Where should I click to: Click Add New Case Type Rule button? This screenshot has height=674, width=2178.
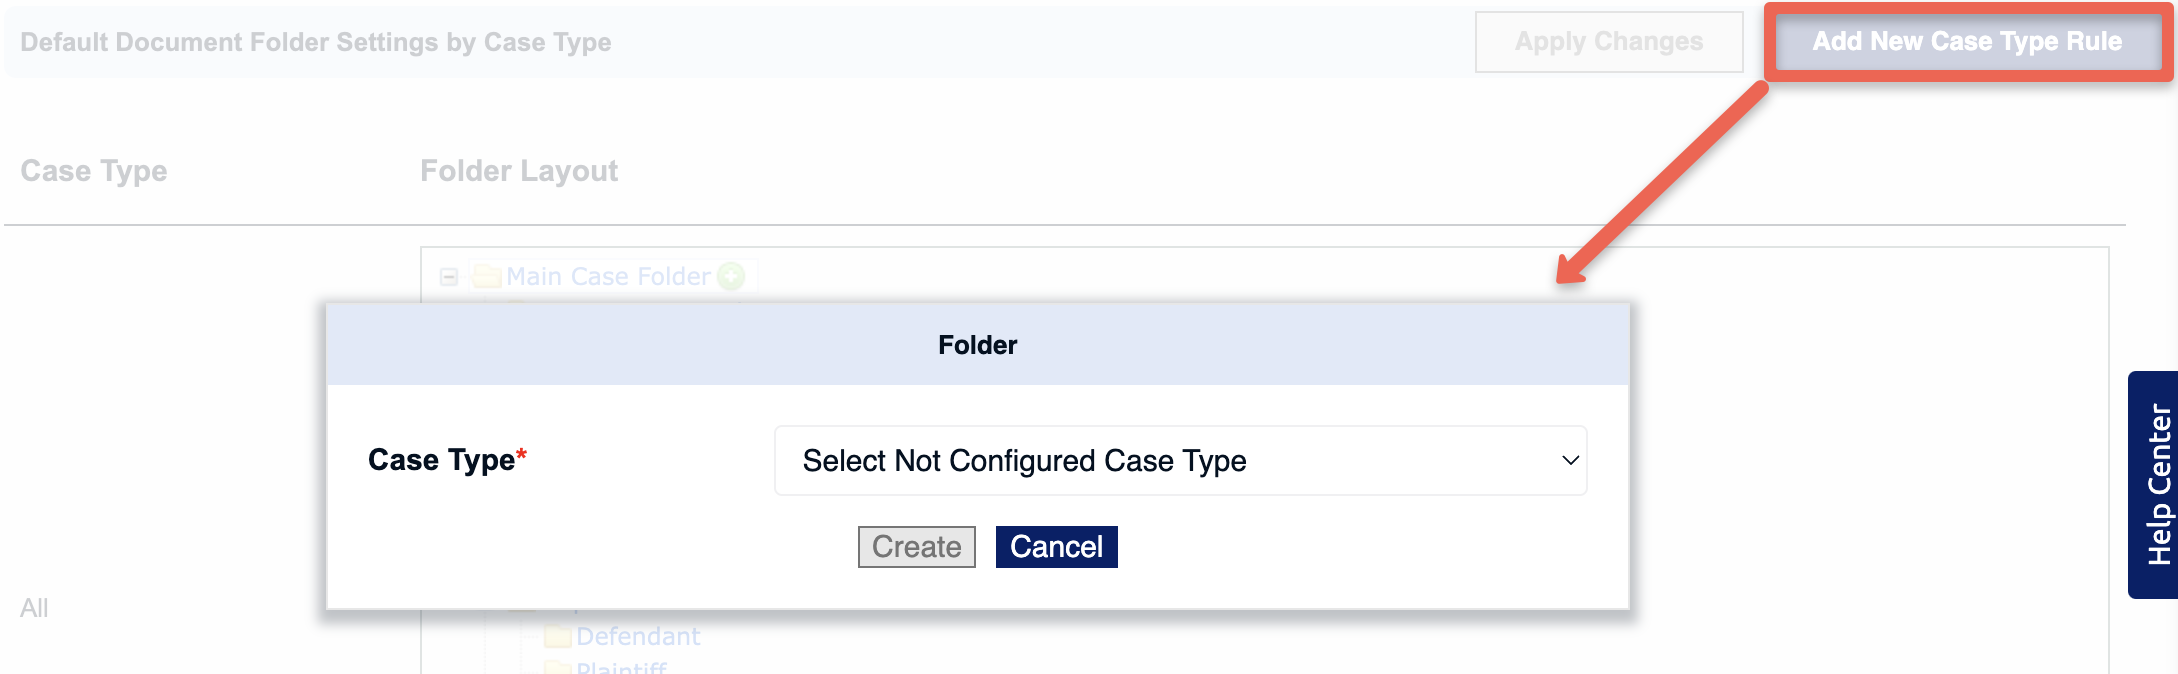(x=1967, y=41)
